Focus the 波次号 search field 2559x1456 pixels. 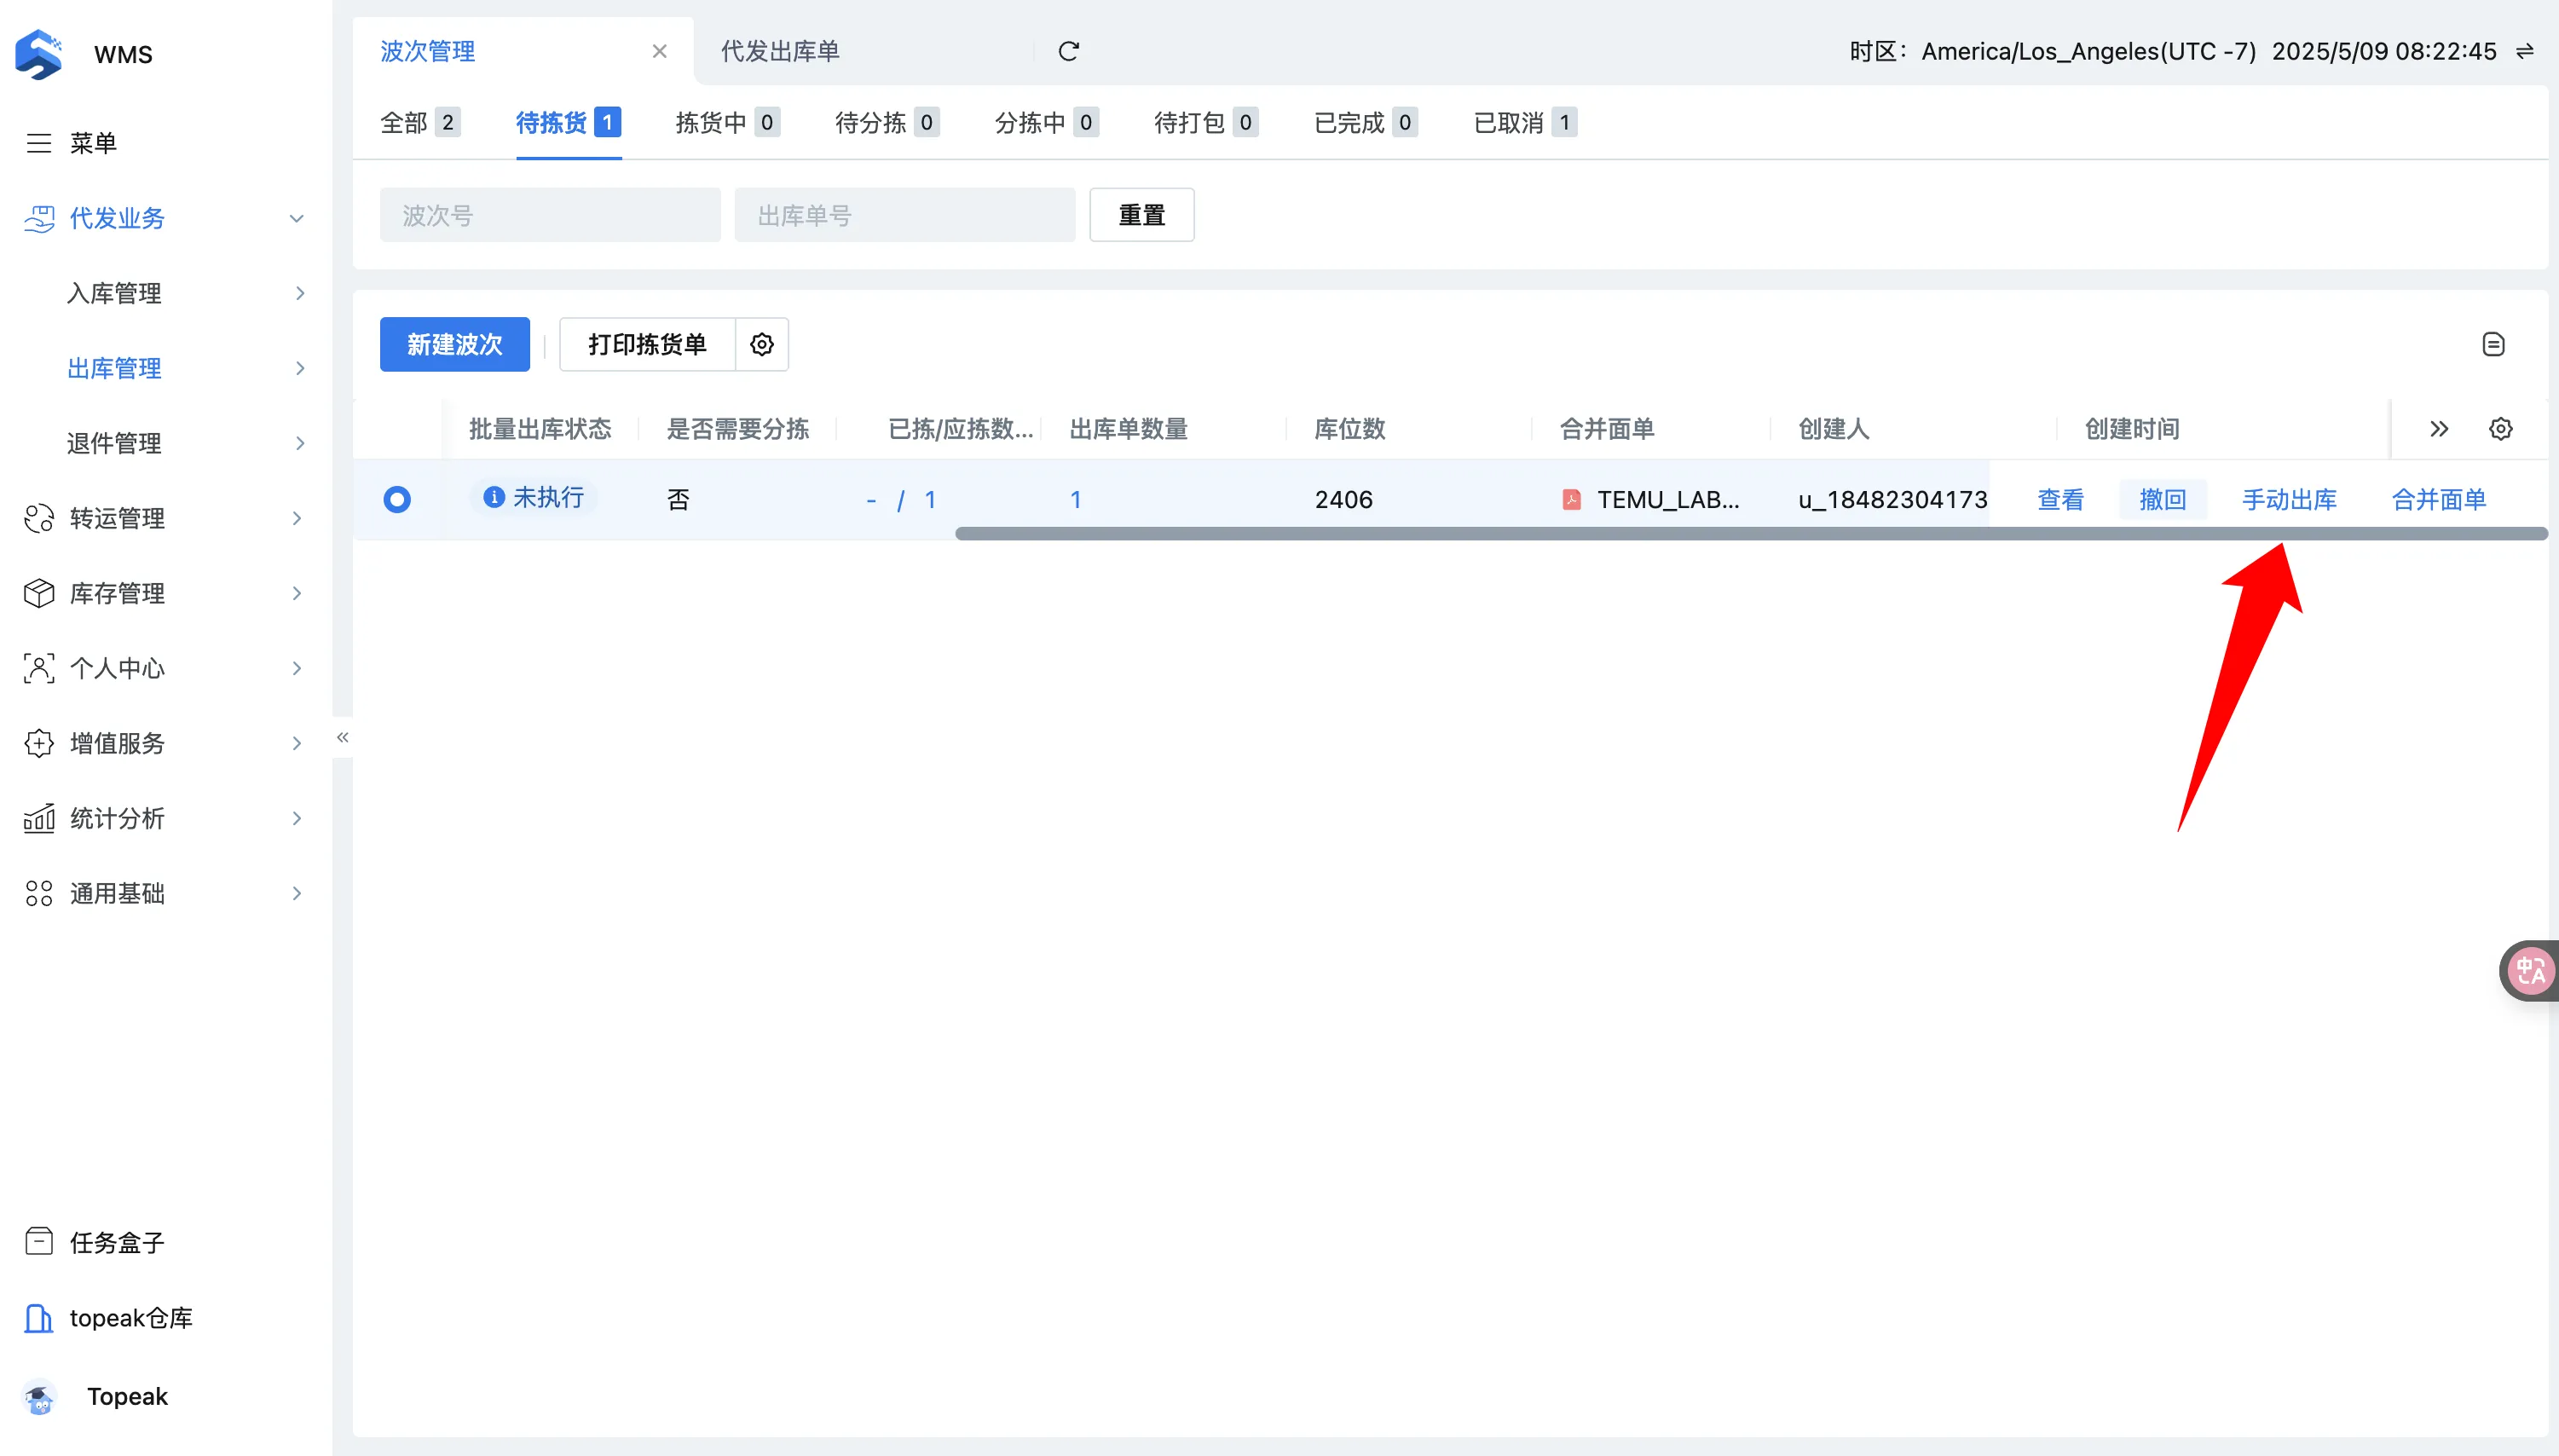(x=549, y=215)
